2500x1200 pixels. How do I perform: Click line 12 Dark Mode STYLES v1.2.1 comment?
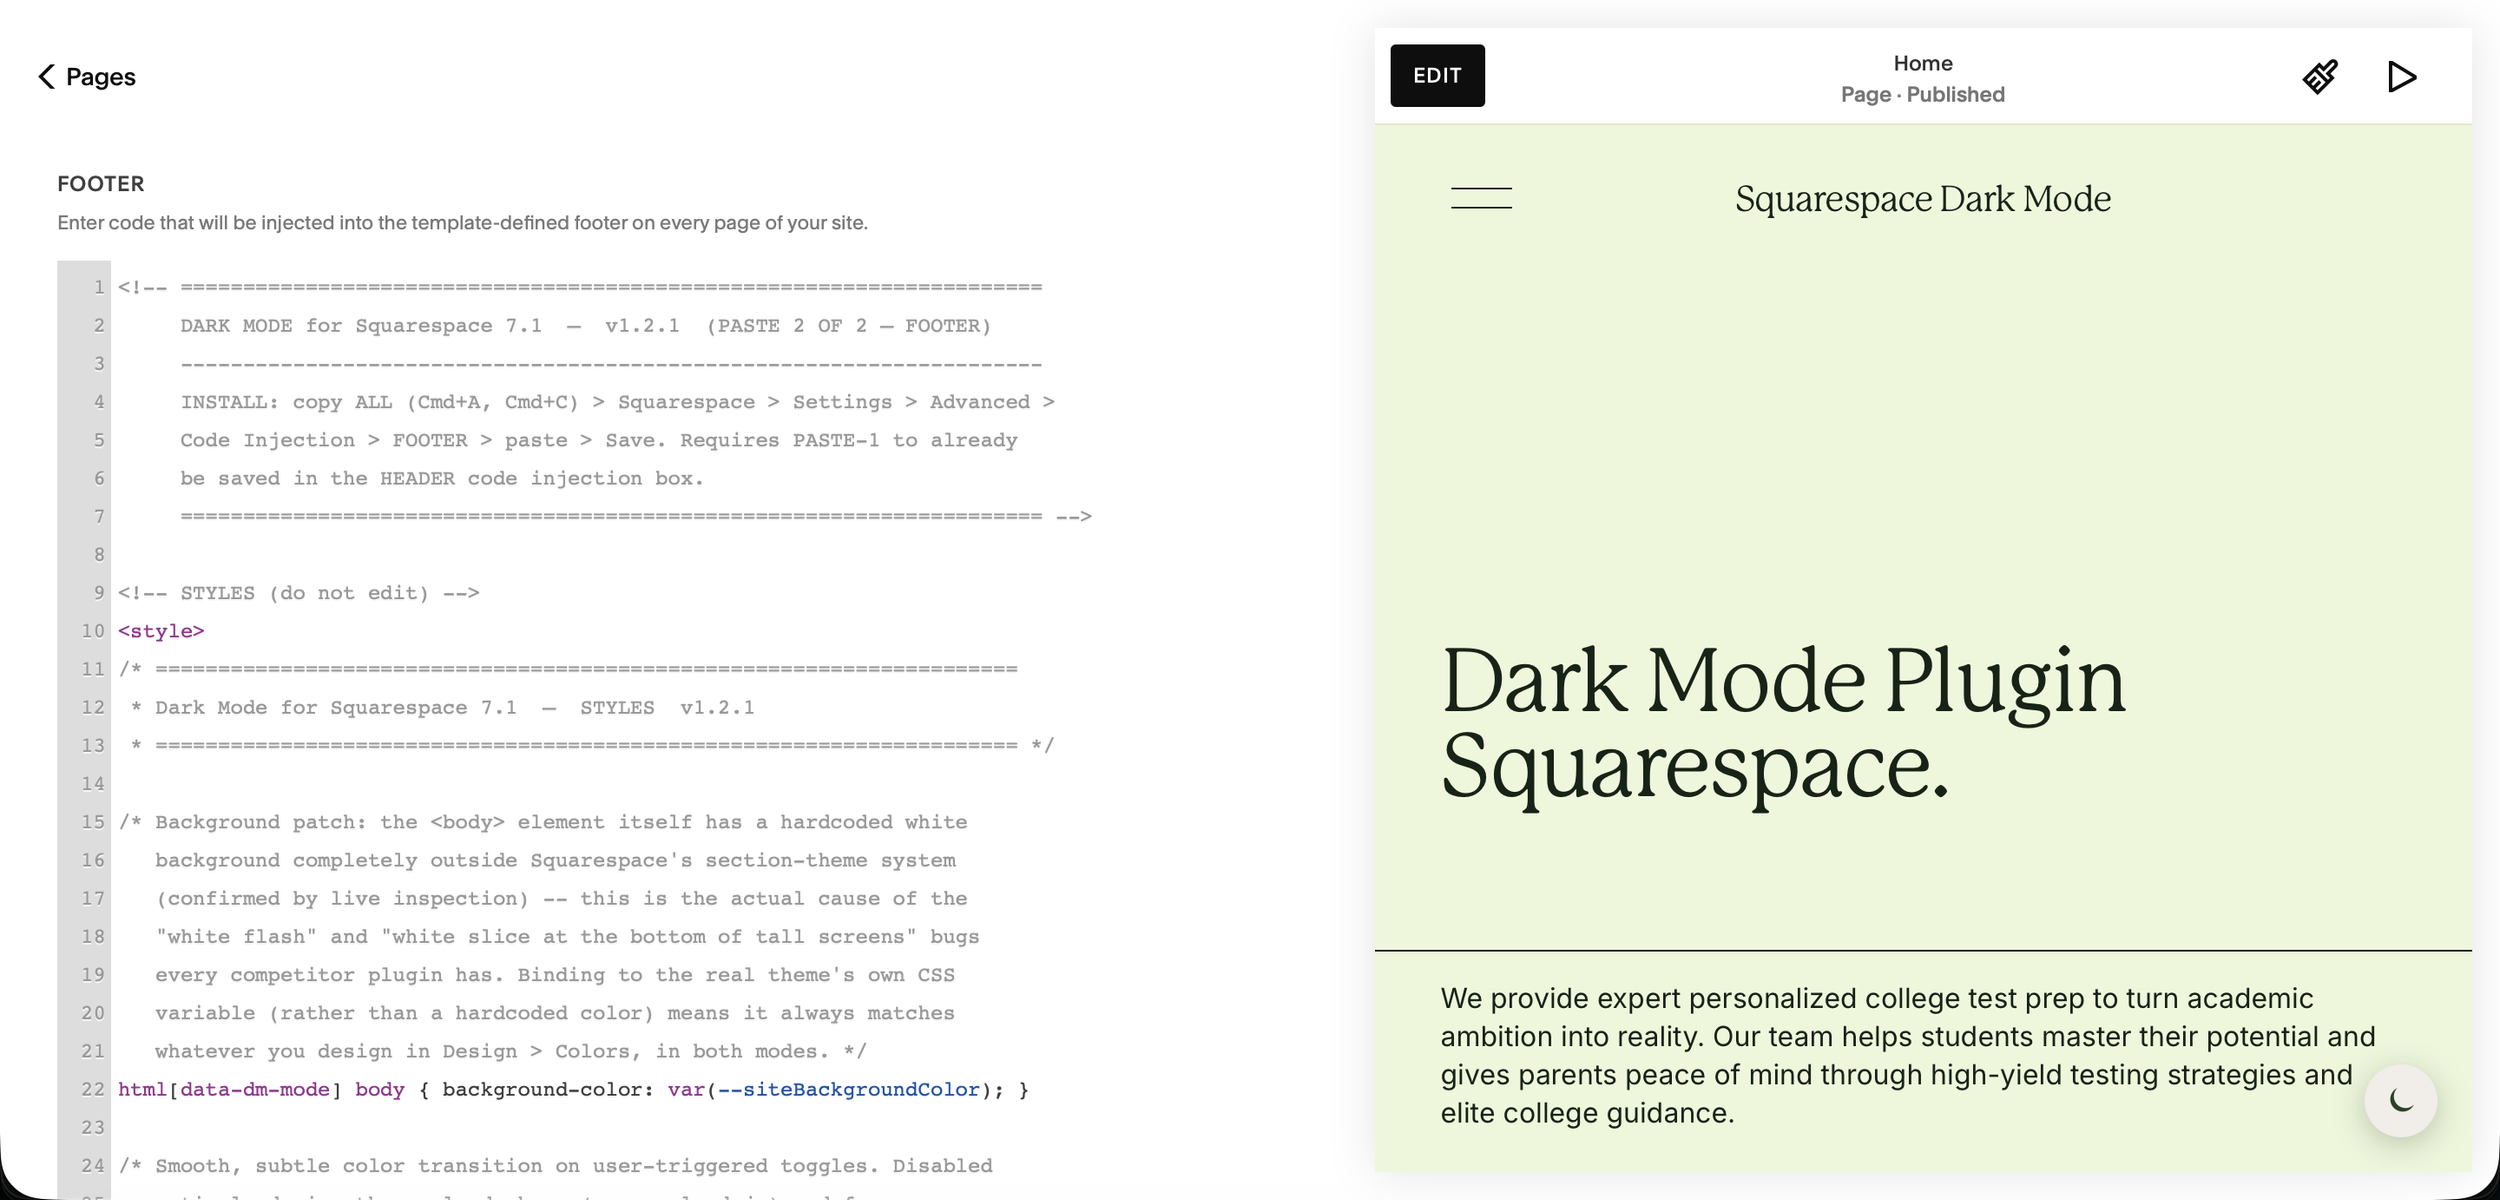[442, 708]
